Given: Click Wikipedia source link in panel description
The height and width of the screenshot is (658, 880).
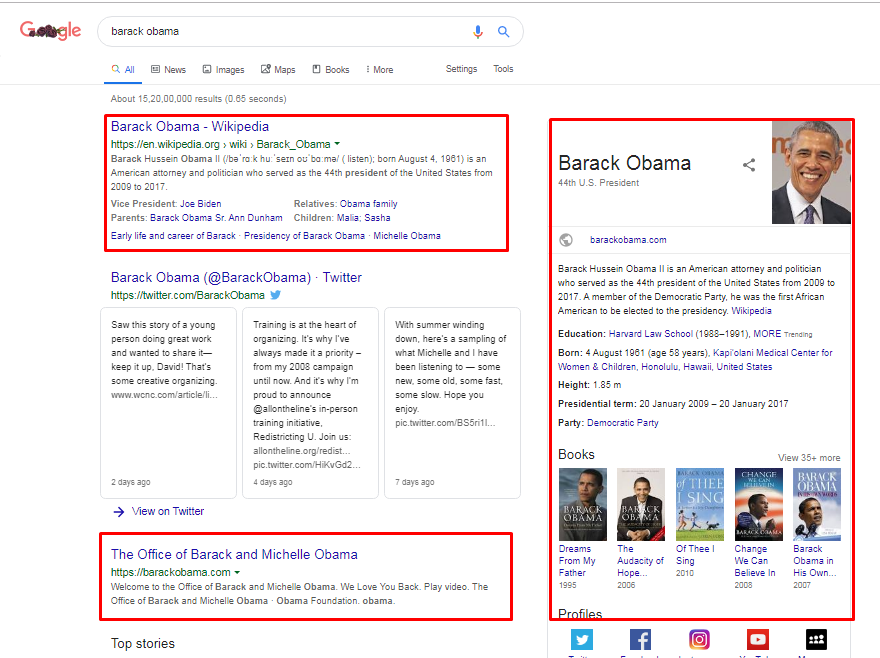Looking at the screenshot, I should [751, 311].
